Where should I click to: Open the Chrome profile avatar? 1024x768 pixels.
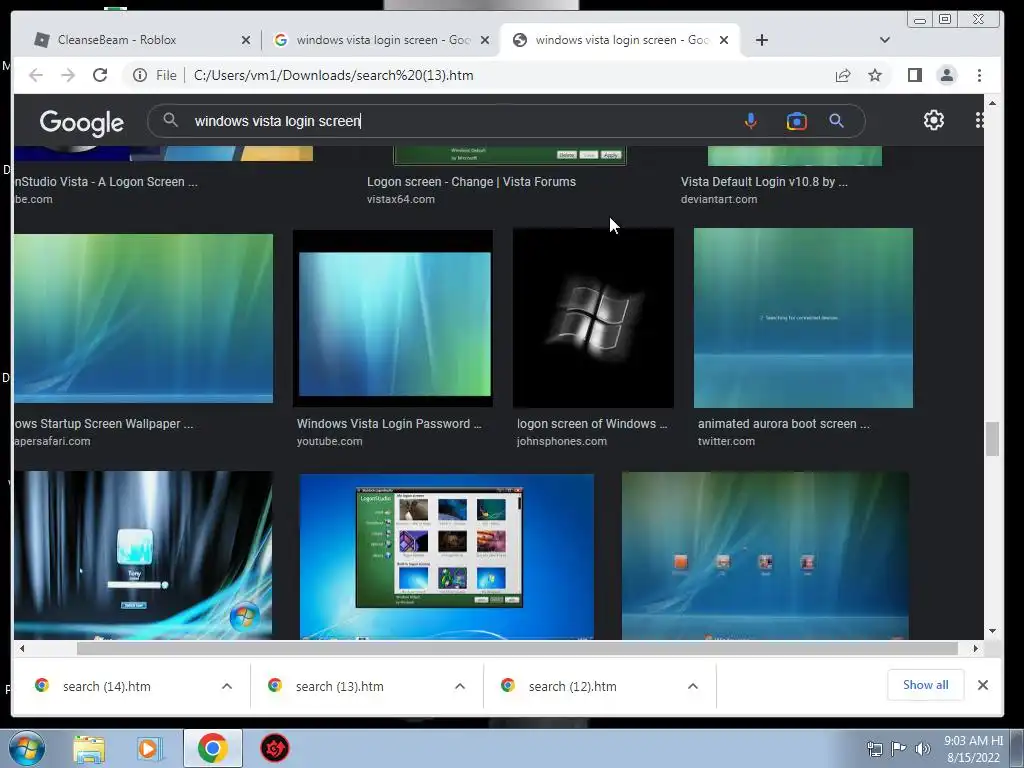(947, 75)
